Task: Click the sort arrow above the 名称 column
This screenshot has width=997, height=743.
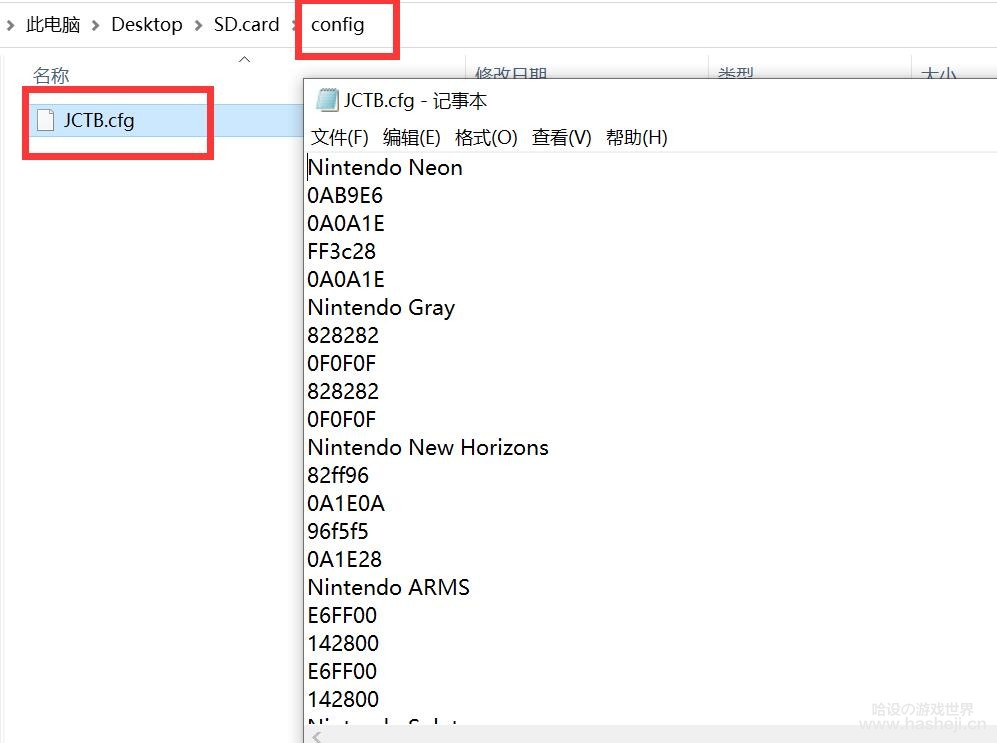Action: tap(244, 60)
